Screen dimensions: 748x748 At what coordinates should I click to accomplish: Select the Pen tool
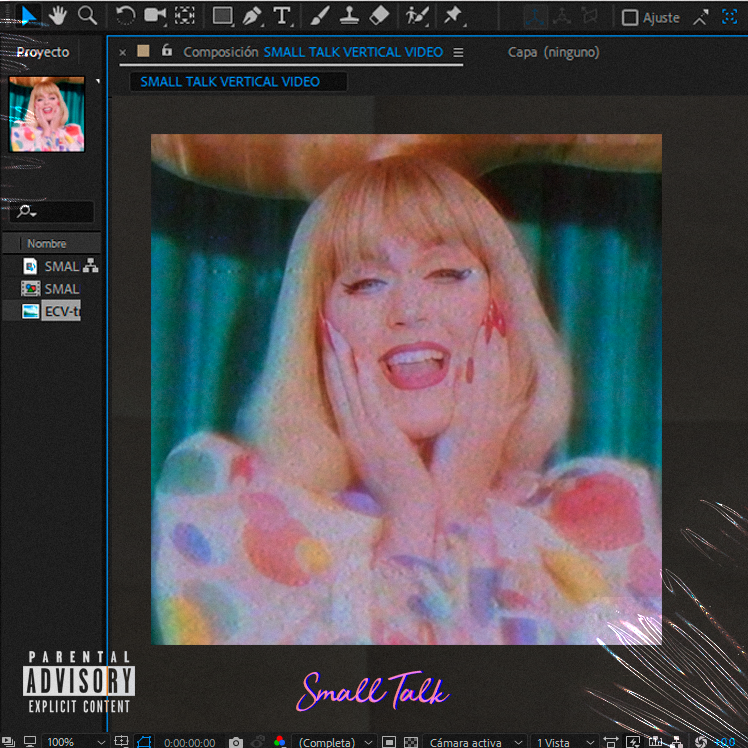[252, 16]
